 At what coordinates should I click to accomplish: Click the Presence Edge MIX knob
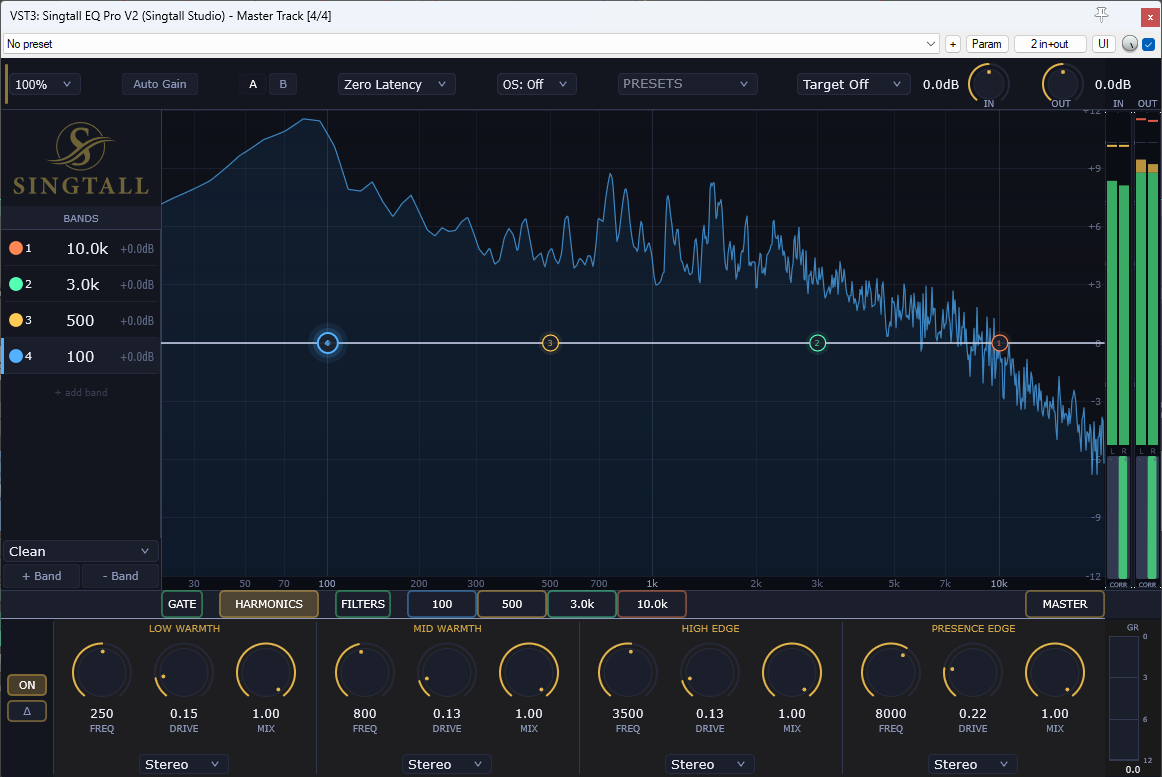tap(1055, 672)
